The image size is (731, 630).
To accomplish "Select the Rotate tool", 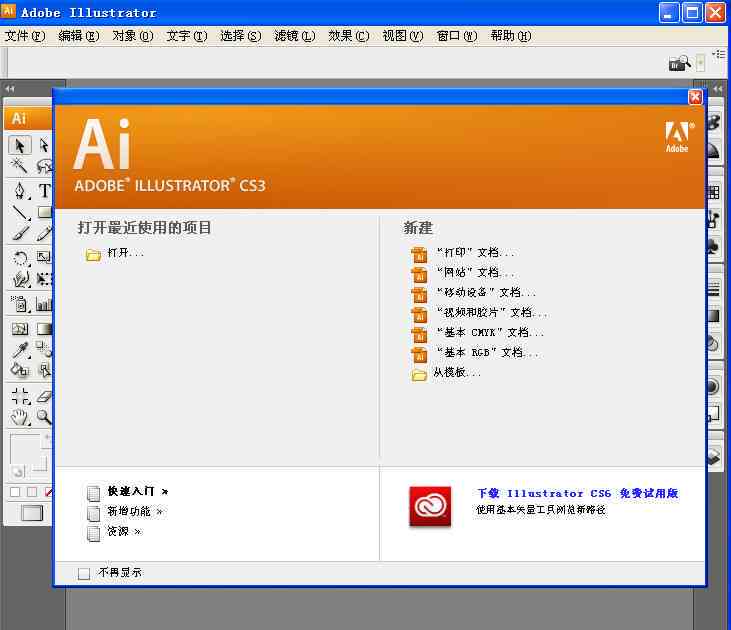I will coord(20,257).
